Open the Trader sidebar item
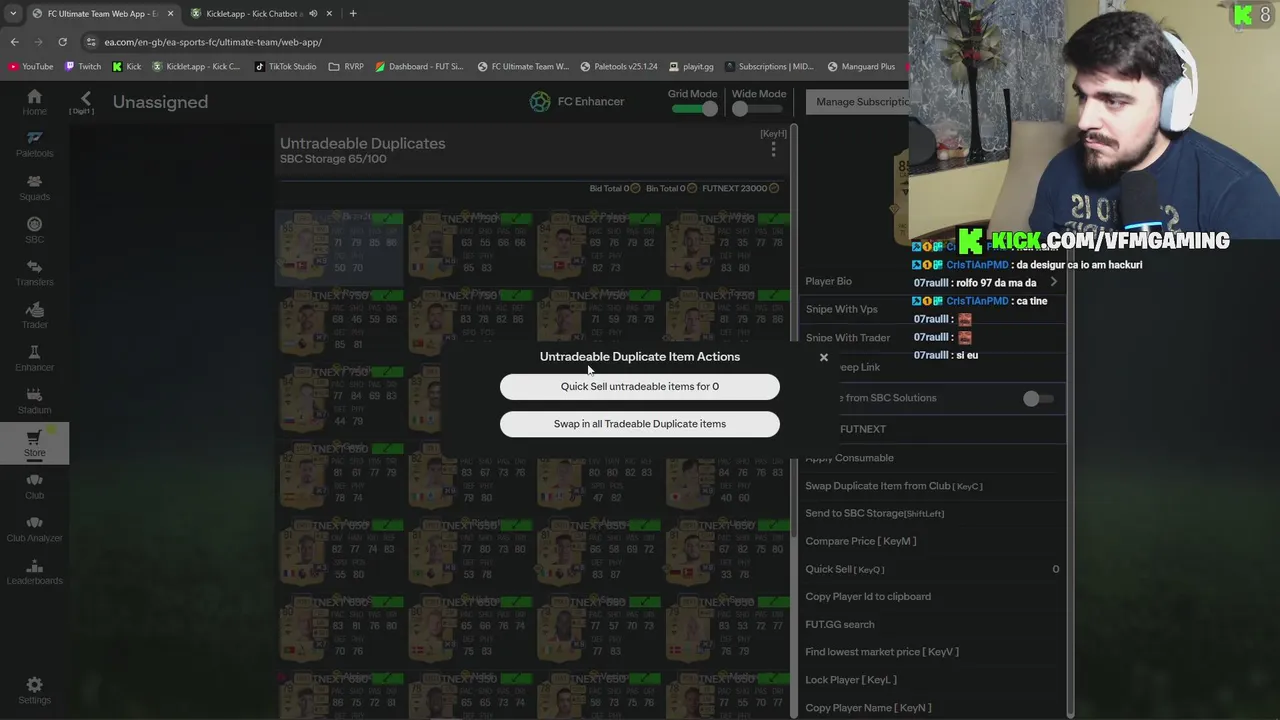 (x=34, y=316)
